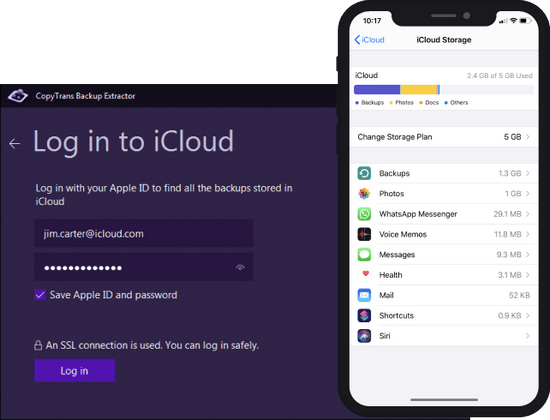Tap the WhatsApp Messenger icon

[x=364, y=214]
